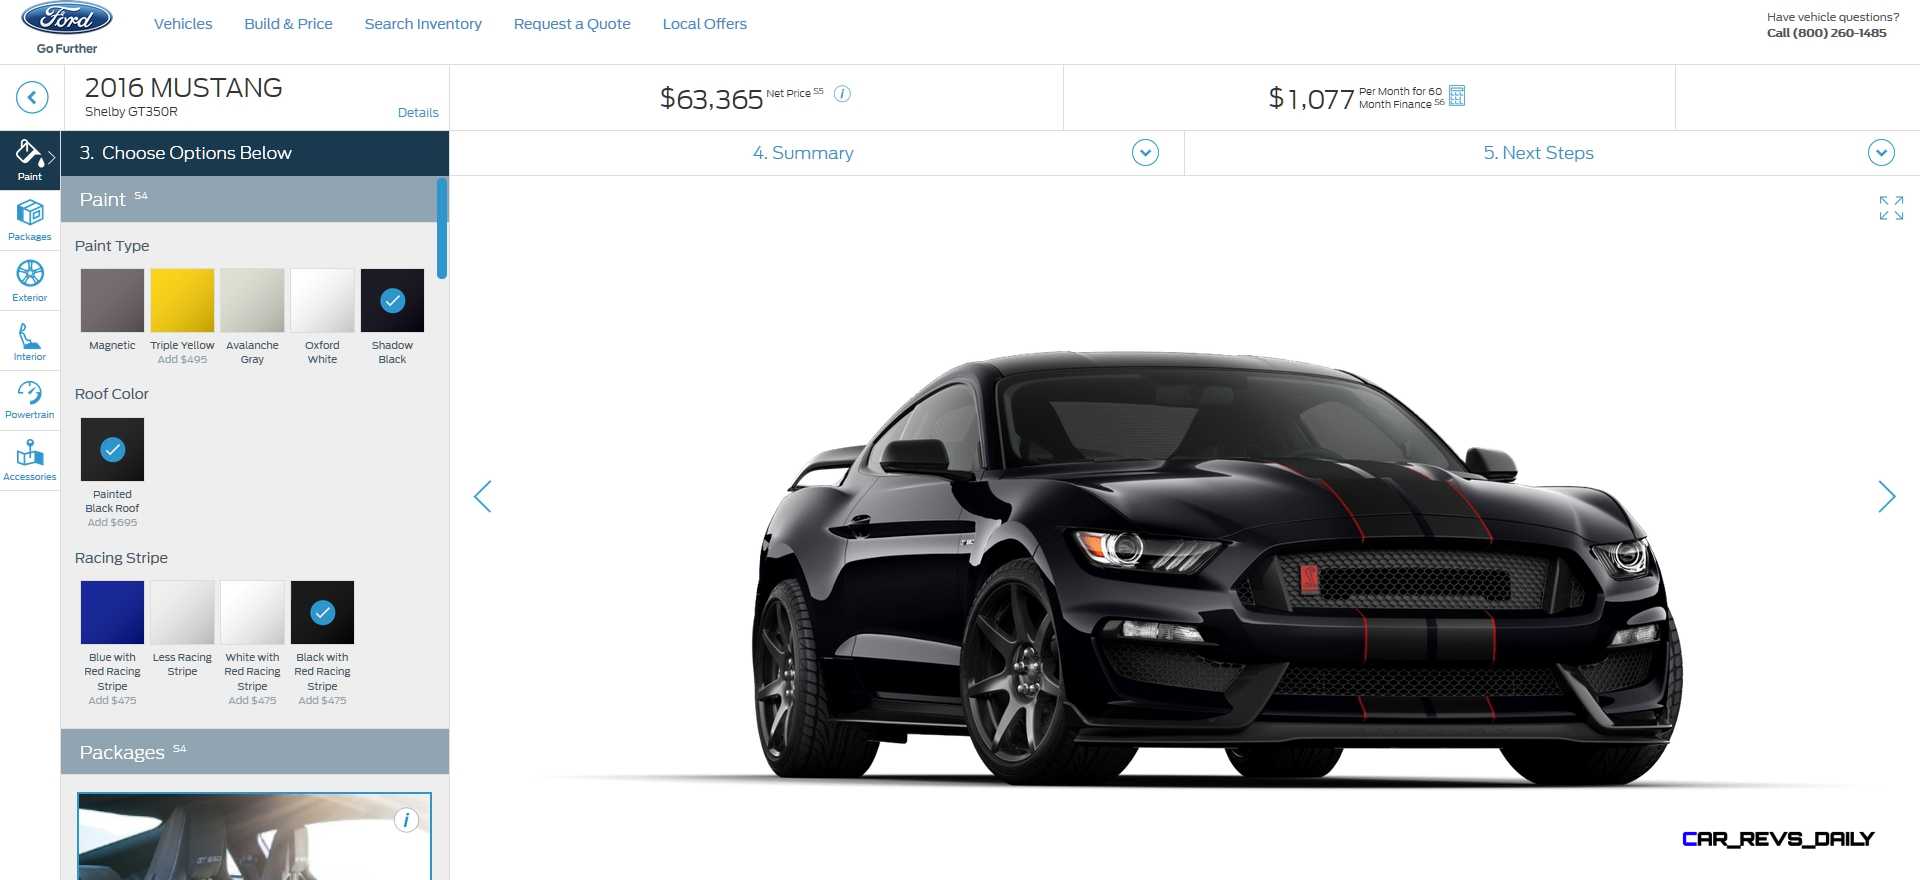Click the round back arrow button
Screen dimensions: 1920x880
32,97
